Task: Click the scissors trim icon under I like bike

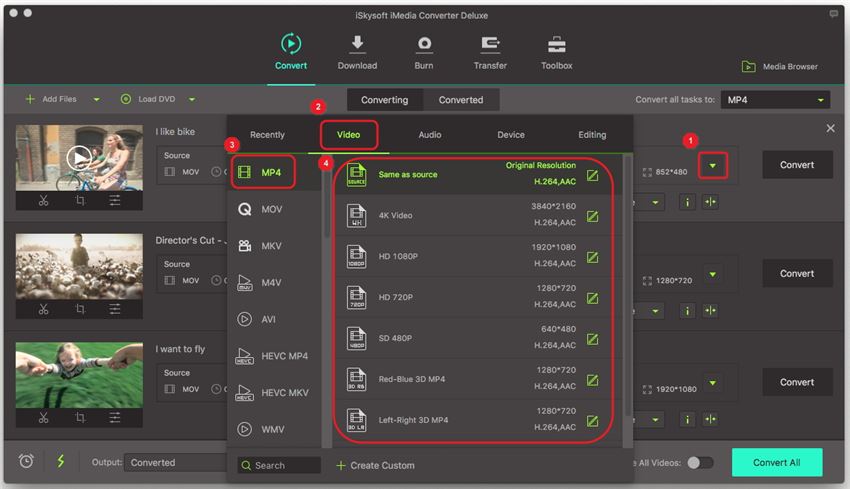Action: (44, 200)
